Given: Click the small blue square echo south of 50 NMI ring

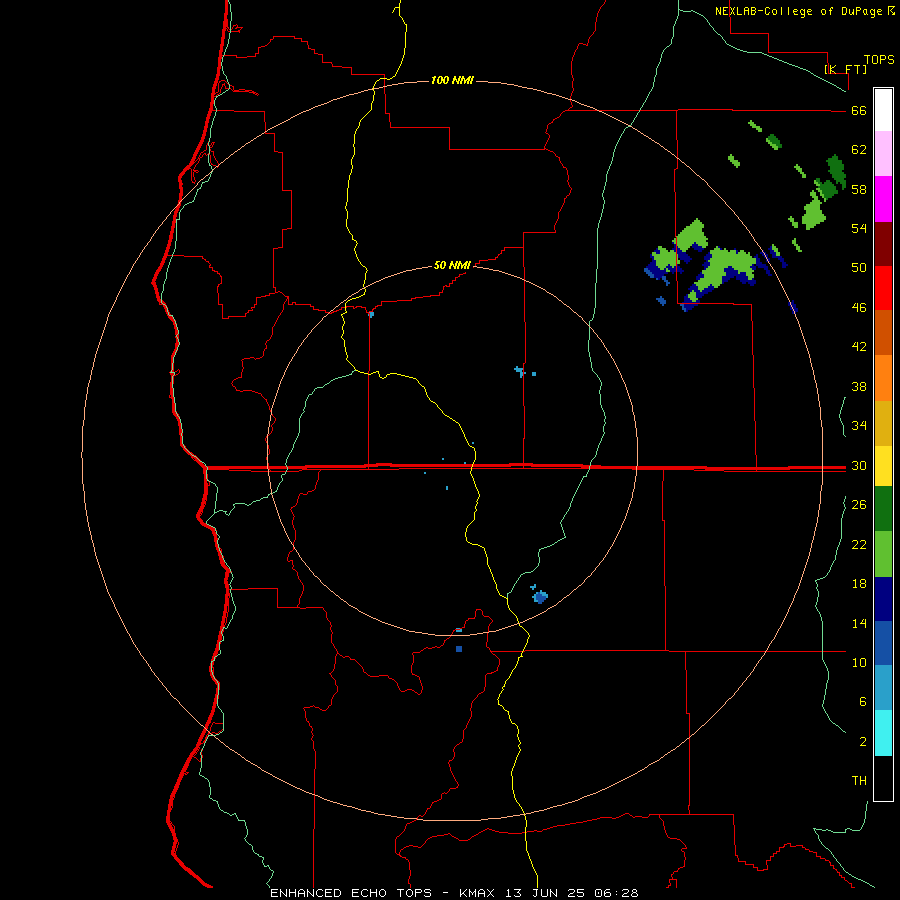Looking at the screenshot, I should click(459, 649).
